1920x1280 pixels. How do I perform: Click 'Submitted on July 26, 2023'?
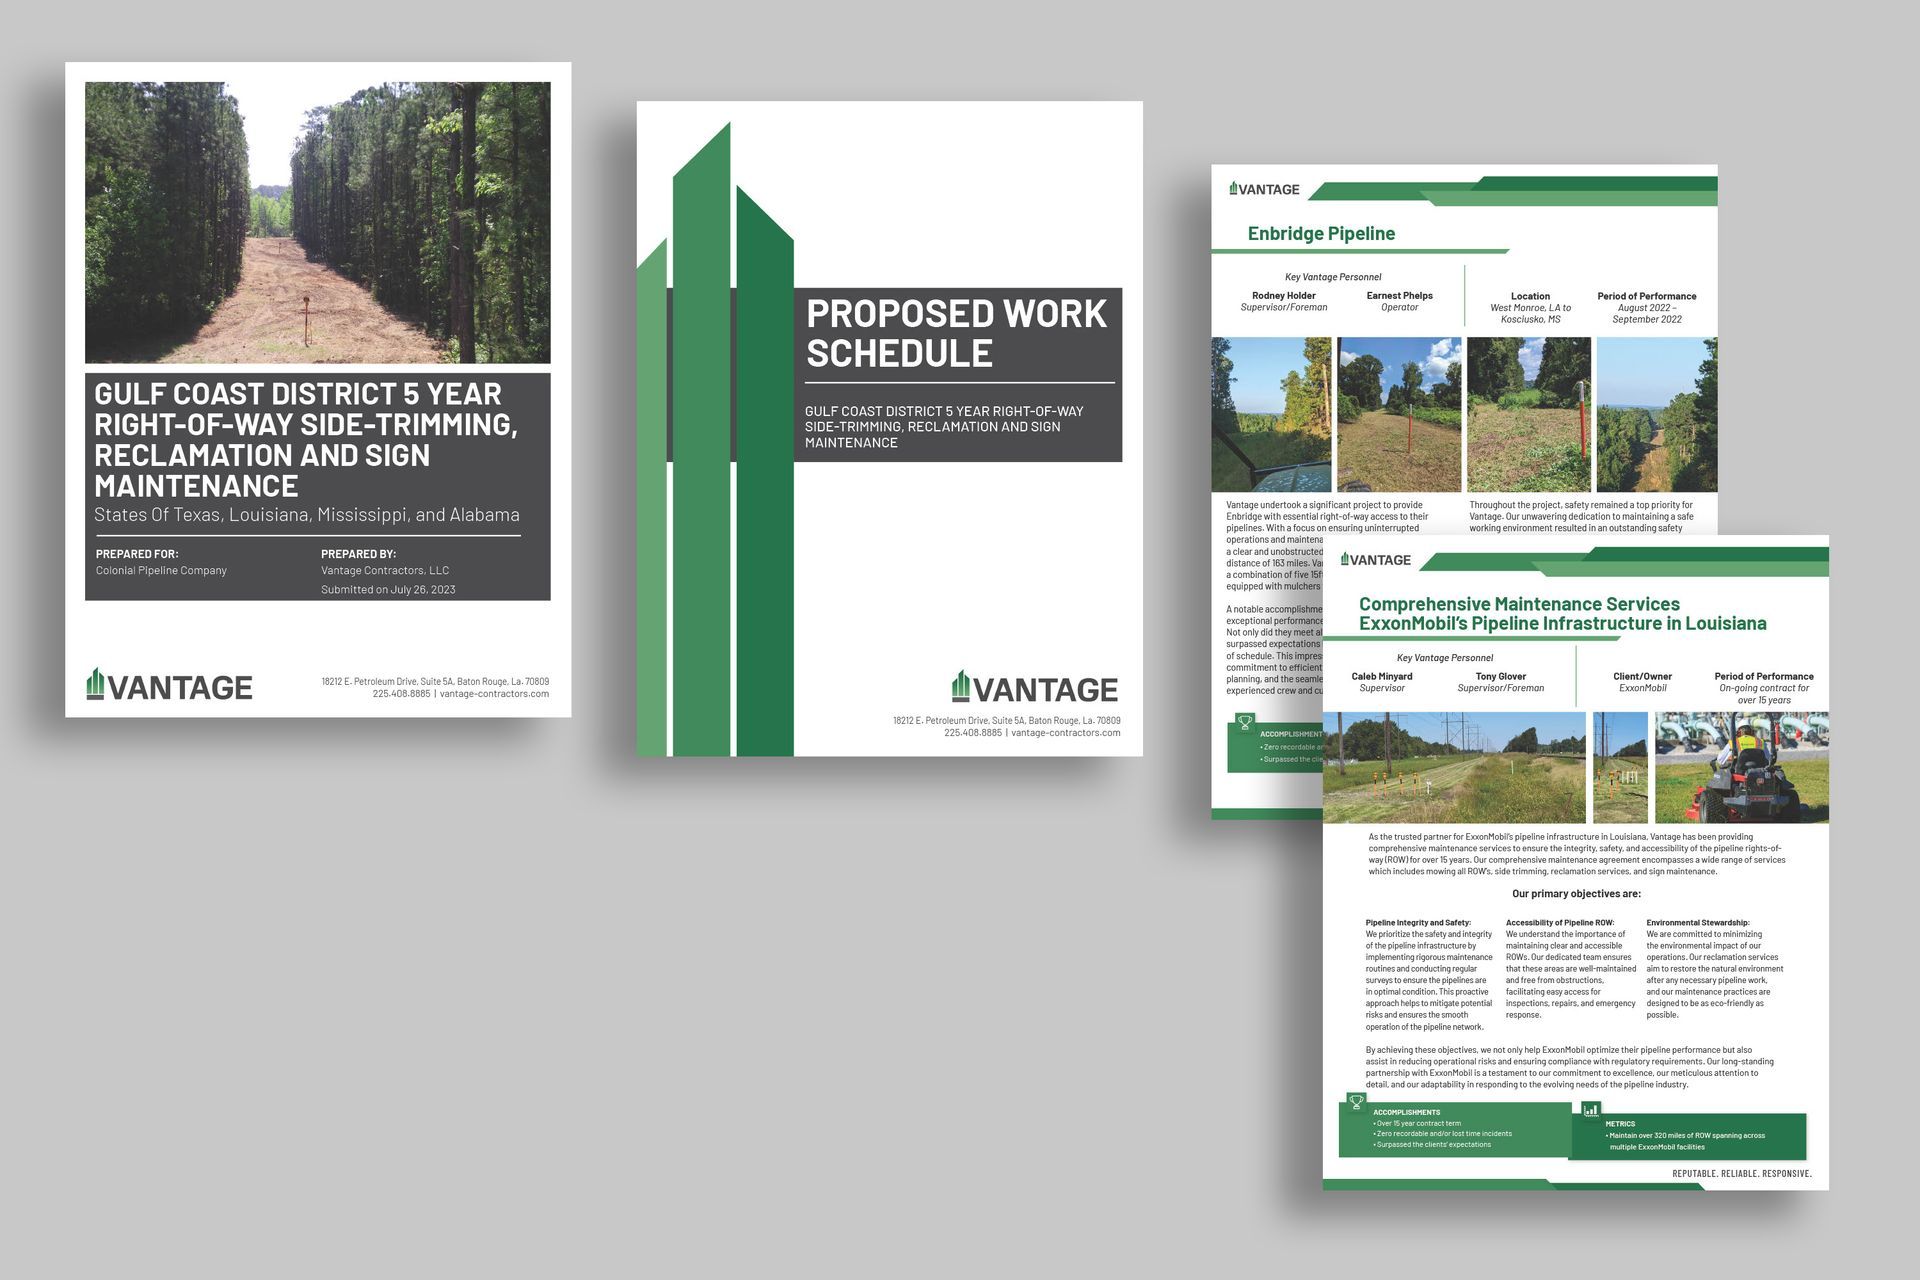[388, 590]
